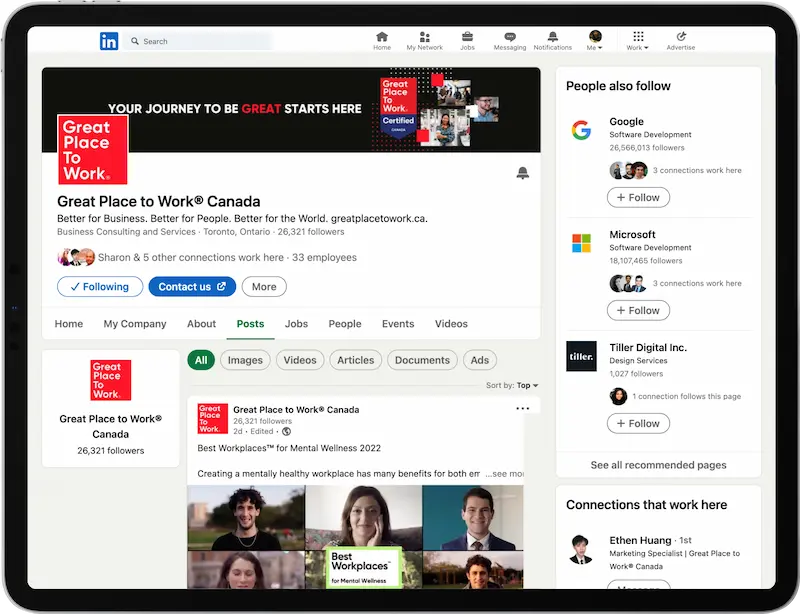Click Microsoft's connection avatars

(x=629, y=283)
